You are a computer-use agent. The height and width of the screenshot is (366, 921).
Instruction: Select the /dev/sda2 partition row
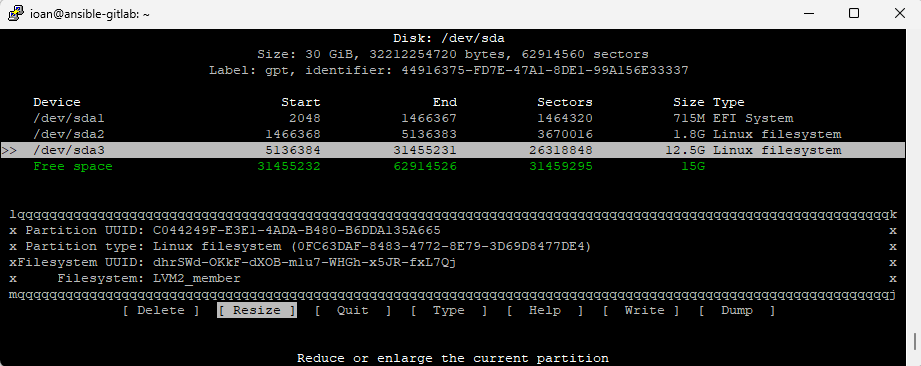[x=453, y=134]
